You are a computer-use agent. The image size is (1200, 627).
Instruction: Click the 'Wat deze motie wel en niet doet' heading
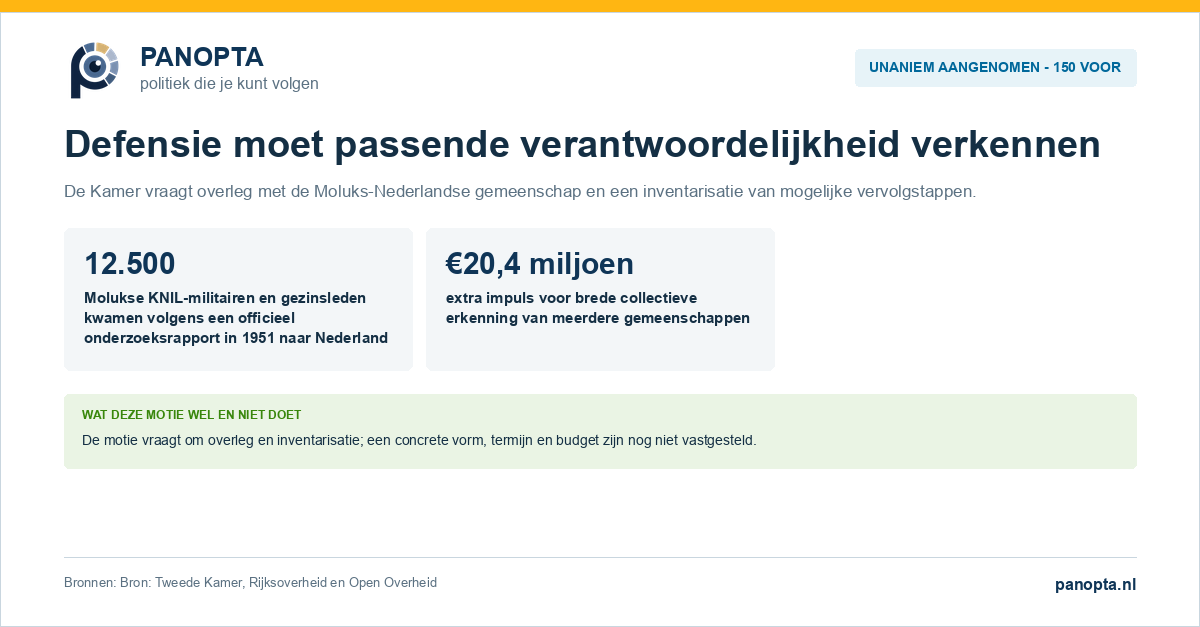point(191,414)
